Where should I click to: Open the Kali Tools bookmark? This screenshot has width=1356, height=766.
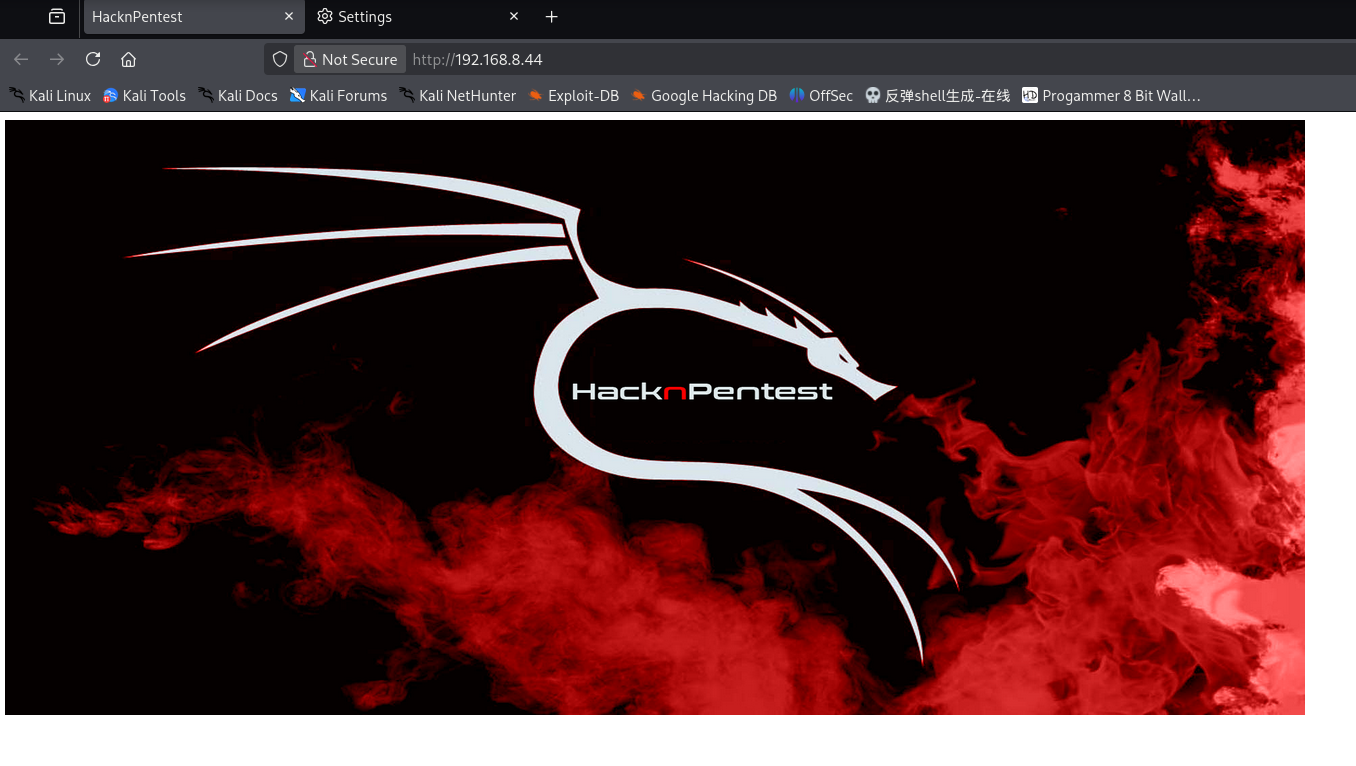tap(145, 96)
